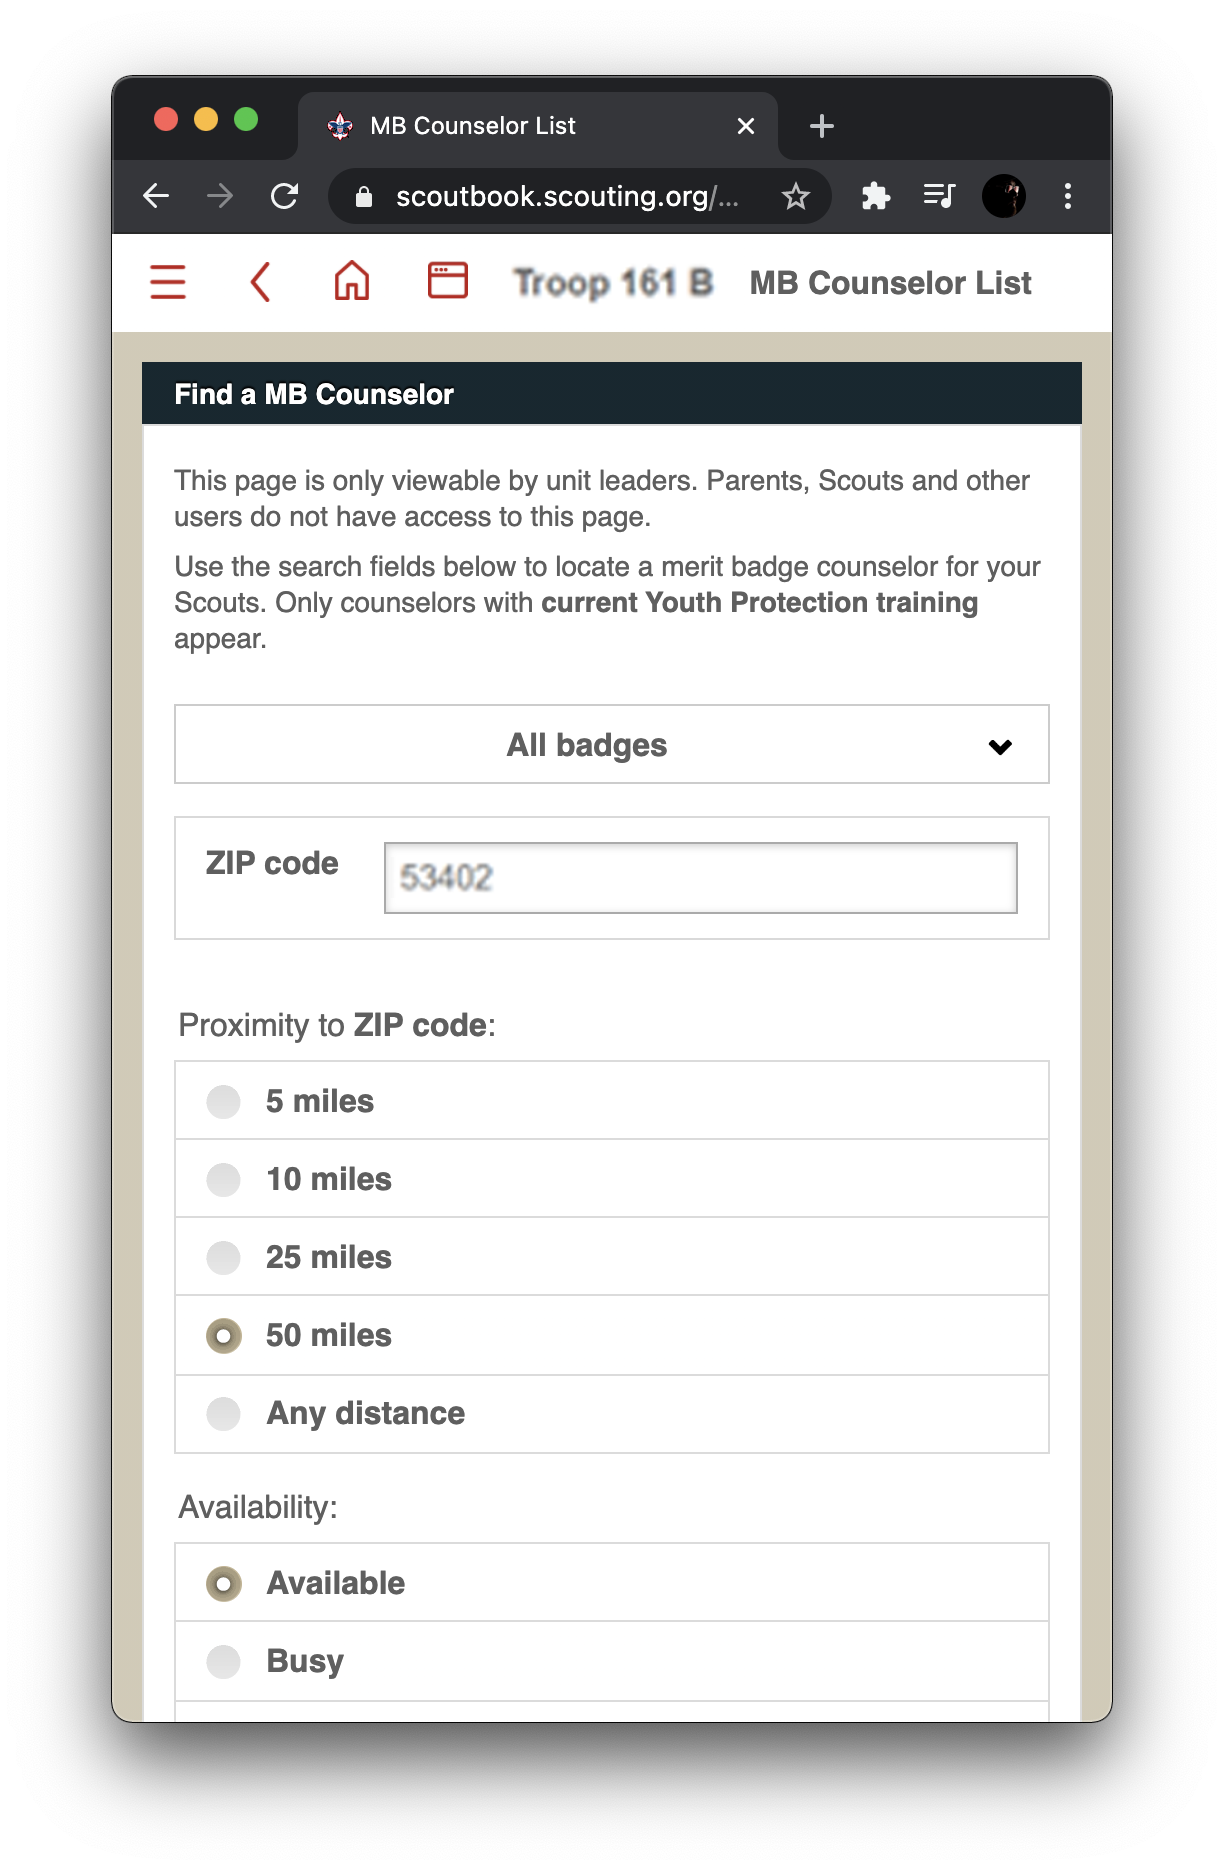Screen dimensions: 1224x1870
Task: Open the browser extensions puzzle icon
Action: click(876, 196)
